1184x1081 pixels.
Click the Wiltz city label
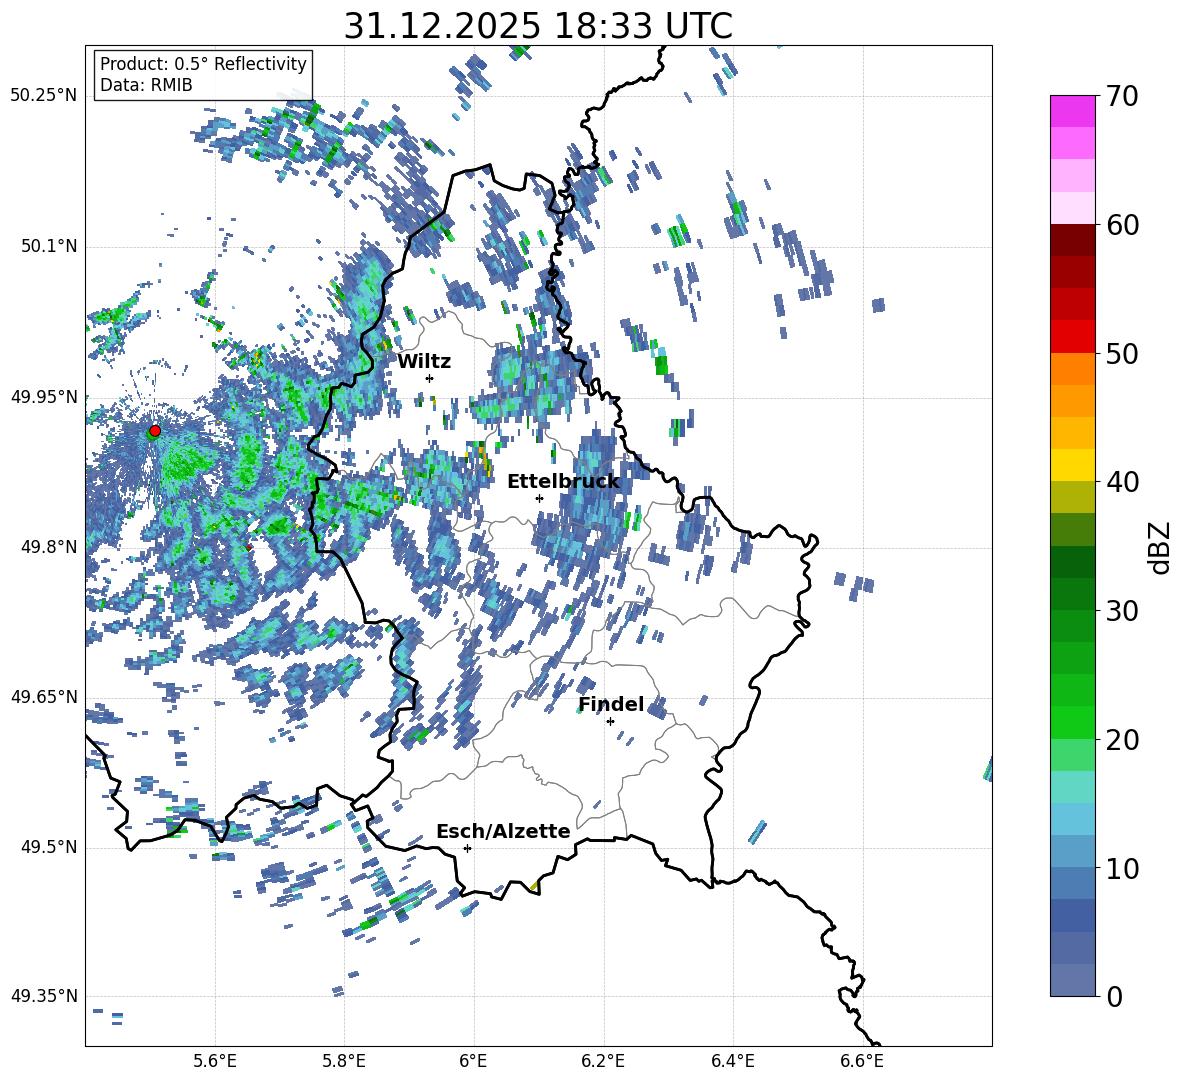[424, 362]
